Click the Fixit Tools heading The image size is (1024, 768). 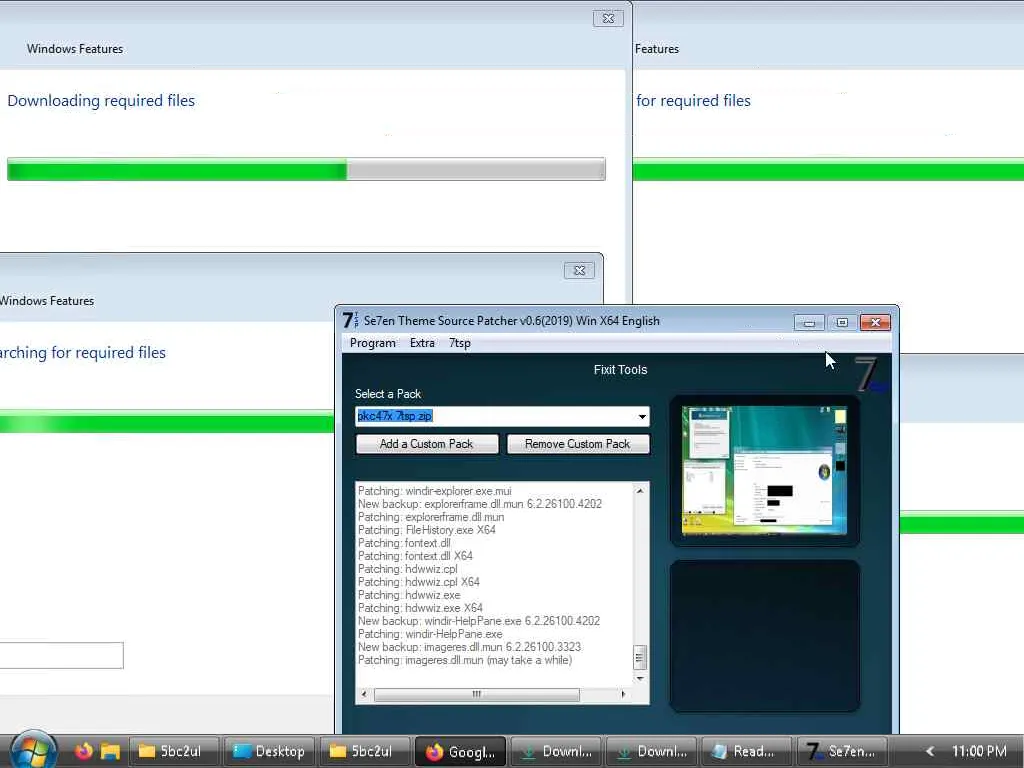(x=620, y=370)
